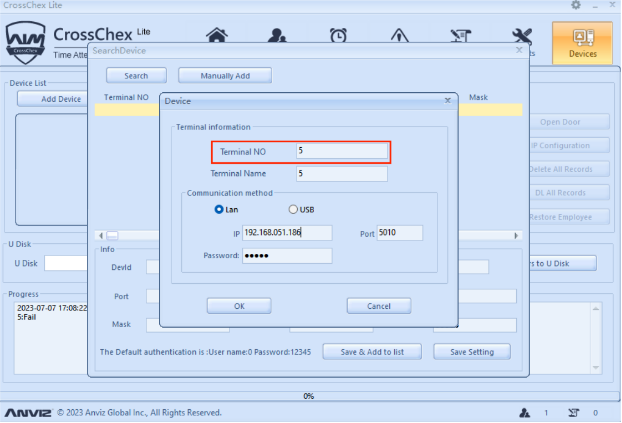Click the Port number field
622x423 pixels.
[x=400, y=232]
